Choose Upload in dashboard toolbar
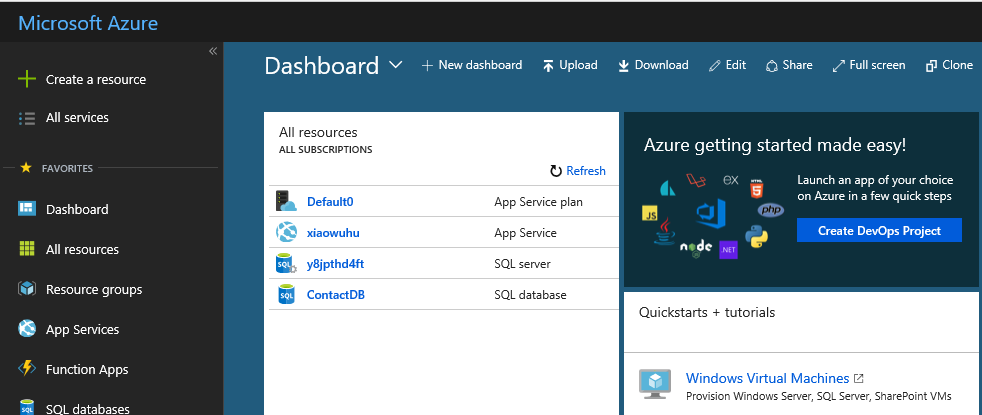982x415 pixels. pyautogui.click(x=570, y=65)
